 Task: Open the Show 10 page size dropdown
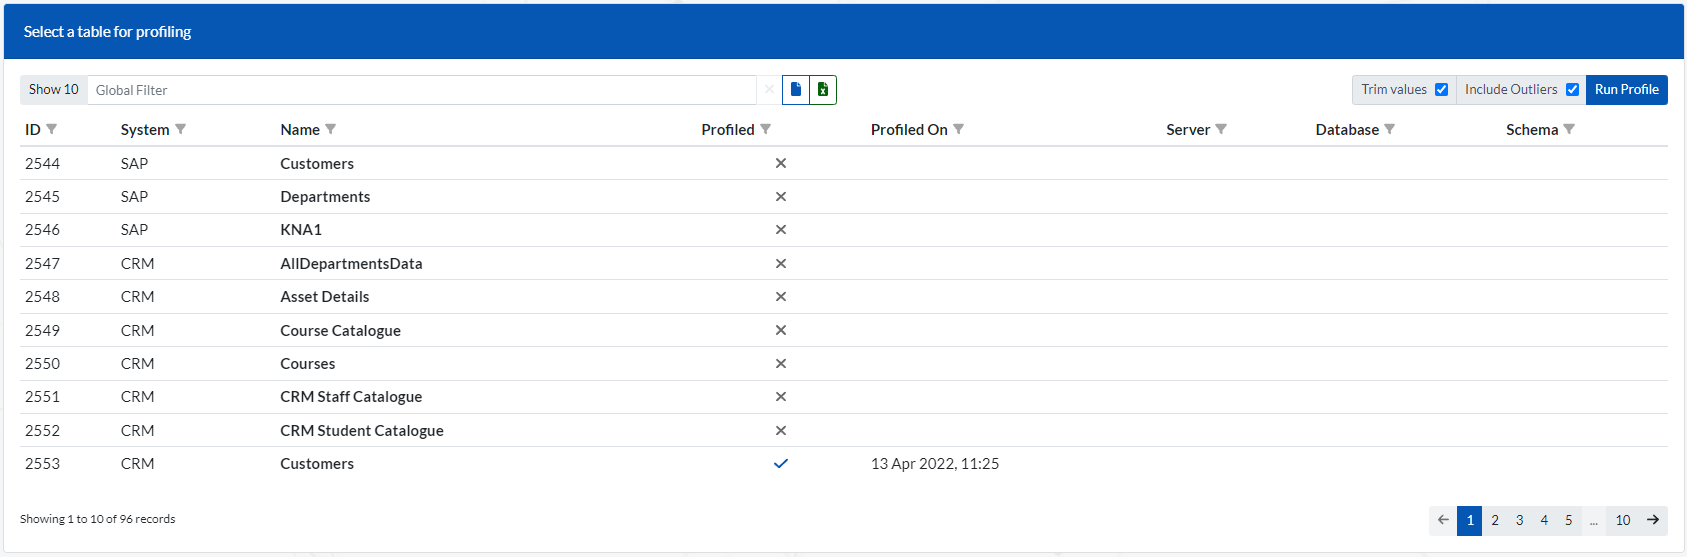click(x=54, y=90)
